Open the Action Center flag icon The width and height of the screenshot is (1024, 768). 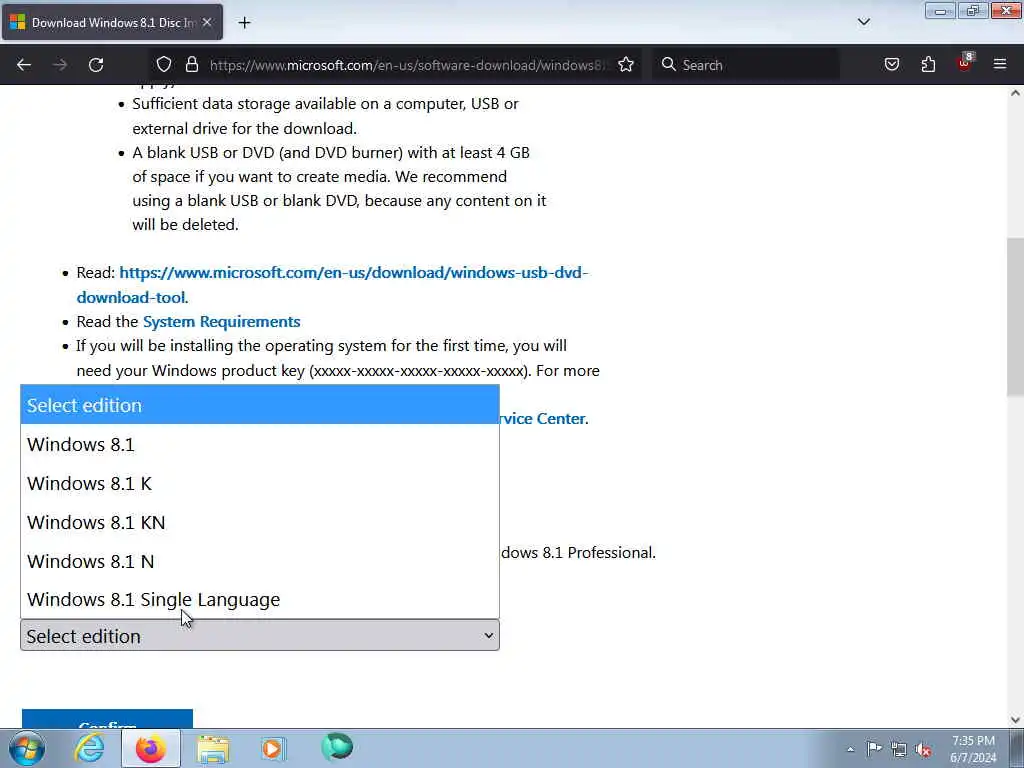click(x=874, y=748)
